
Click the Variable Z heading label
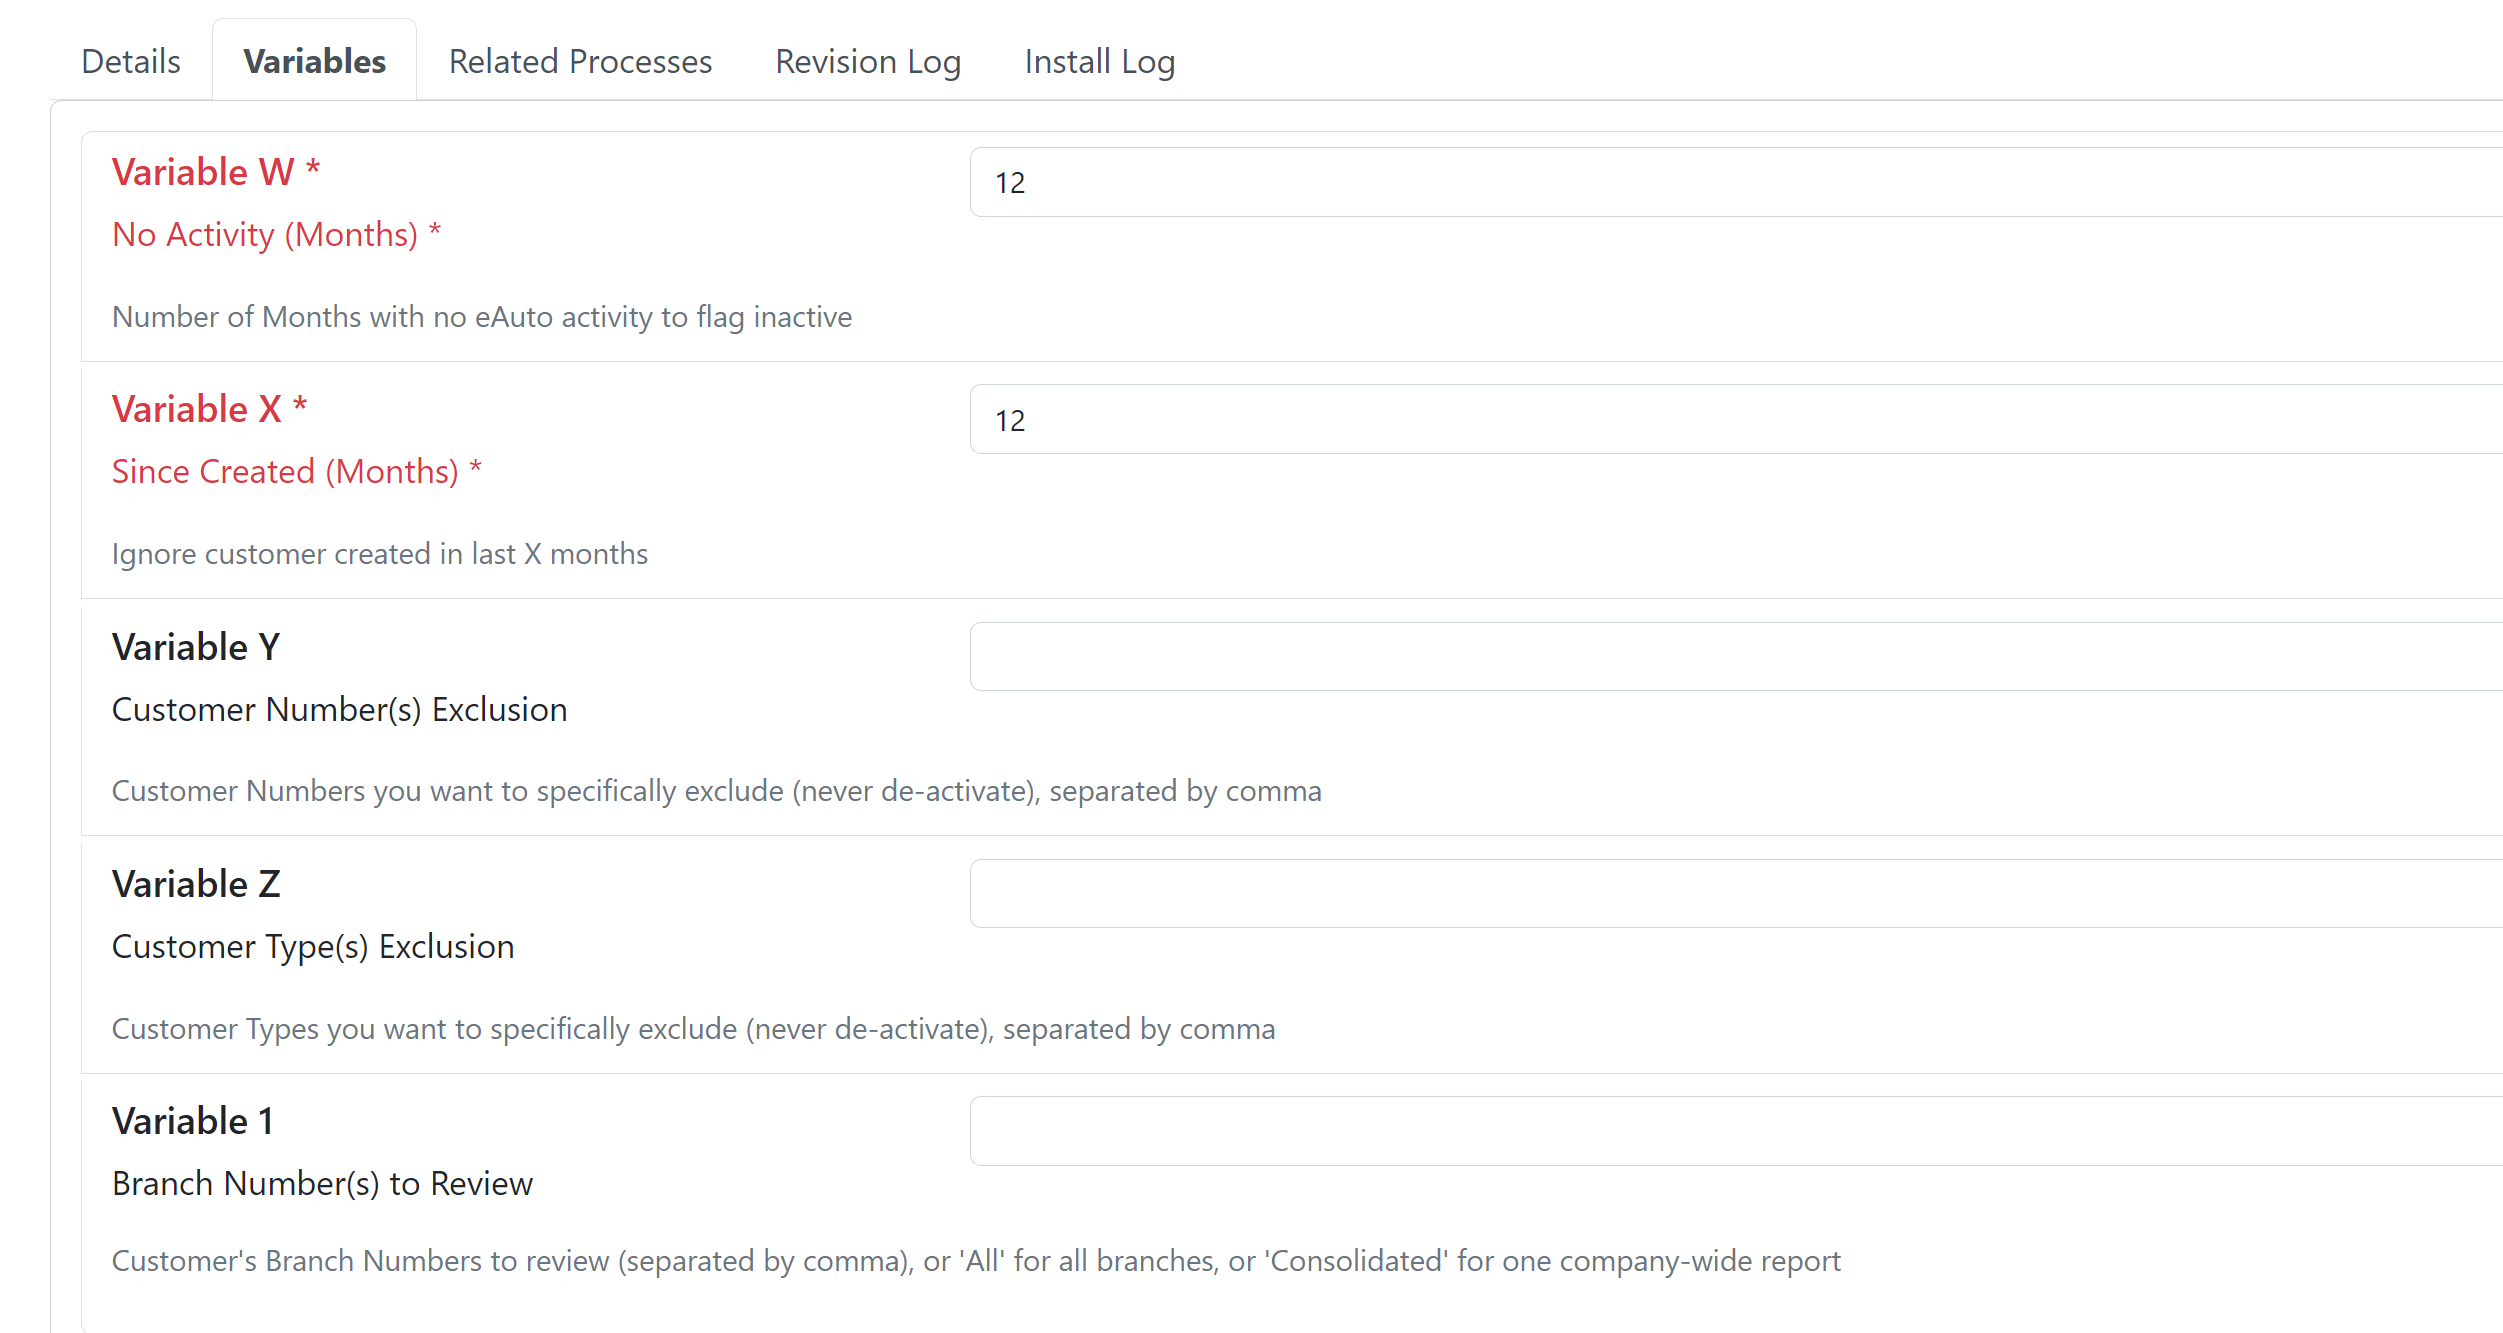point(196,882)
